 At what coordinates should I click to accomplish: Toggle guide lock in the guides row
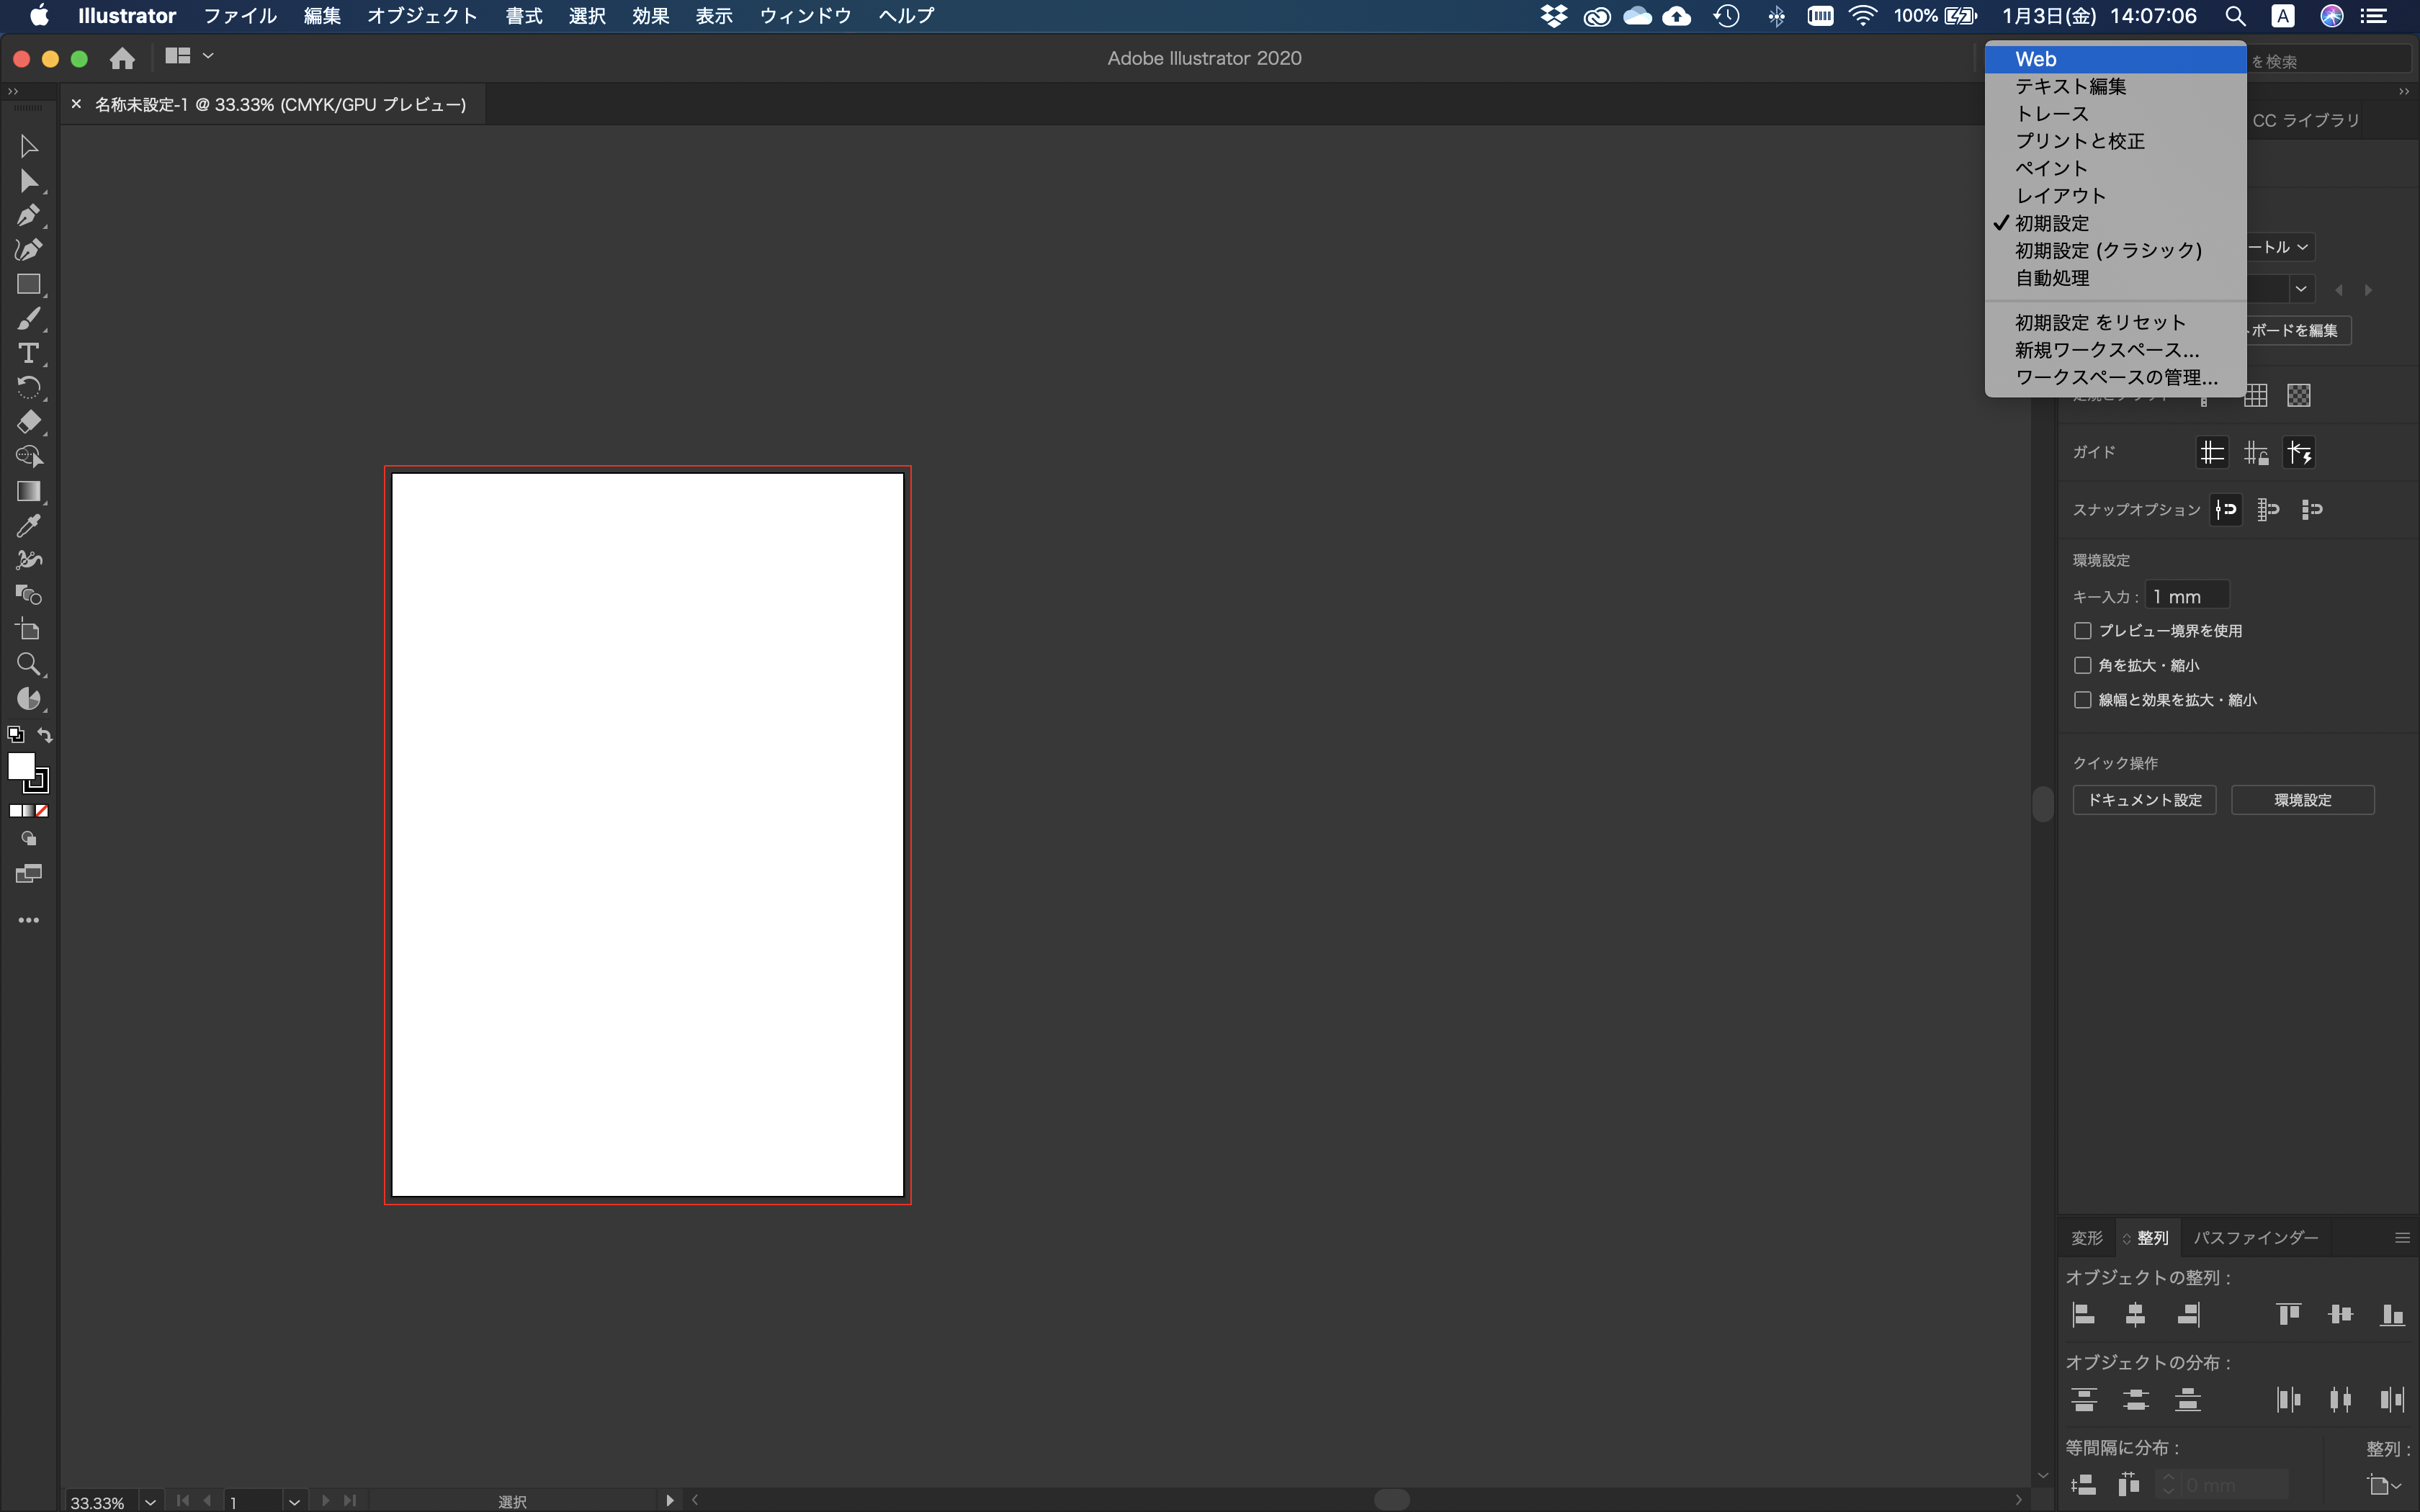2256,452
